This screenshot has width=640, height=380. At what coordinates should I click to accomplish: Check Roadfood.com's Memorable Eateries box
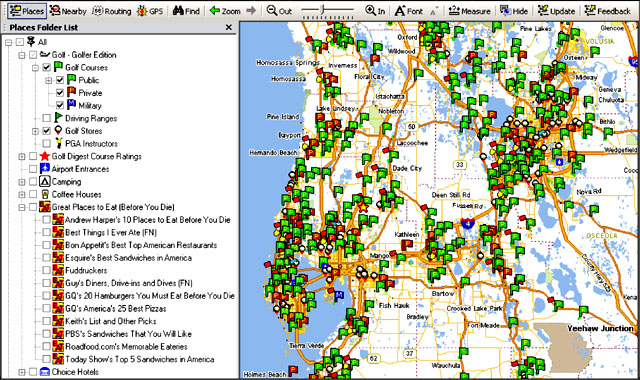coord(47,347)
